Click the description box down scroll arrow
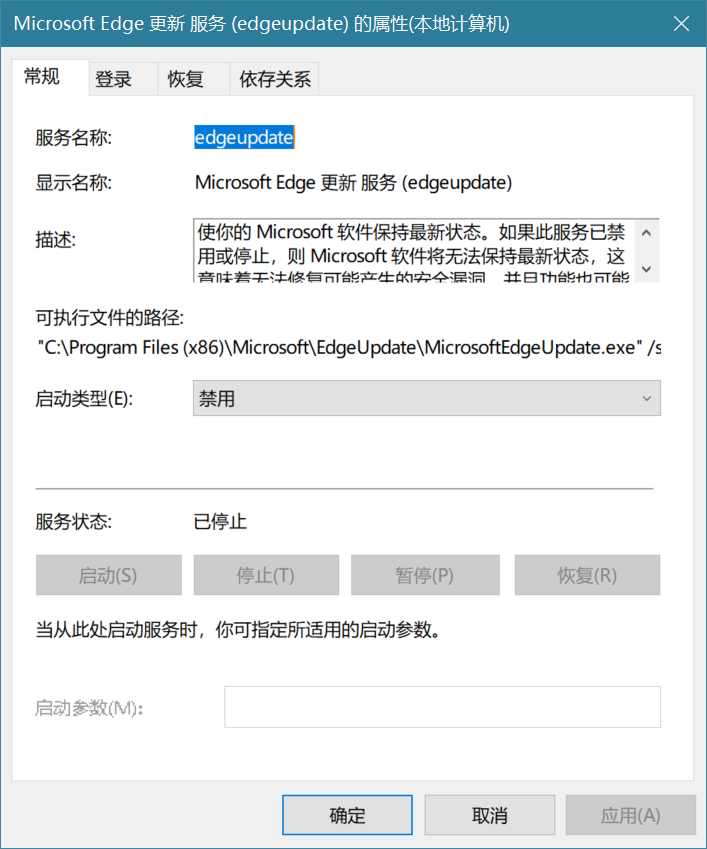The height and width of the screenshot is (849, 707). tap(646, 269)
